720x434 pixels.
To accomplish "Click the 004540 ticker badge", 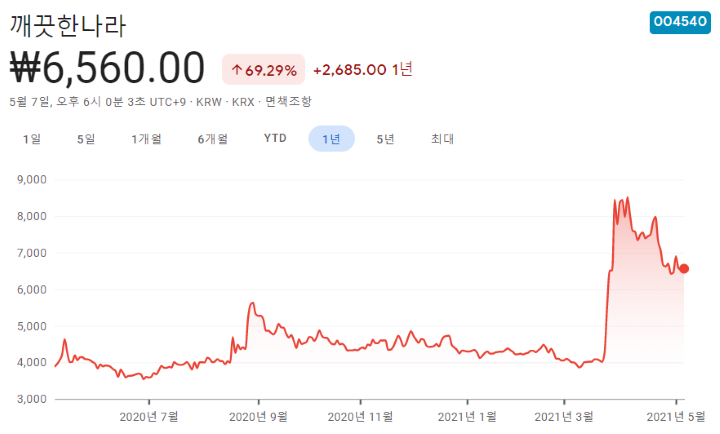I will pos(680,22).
